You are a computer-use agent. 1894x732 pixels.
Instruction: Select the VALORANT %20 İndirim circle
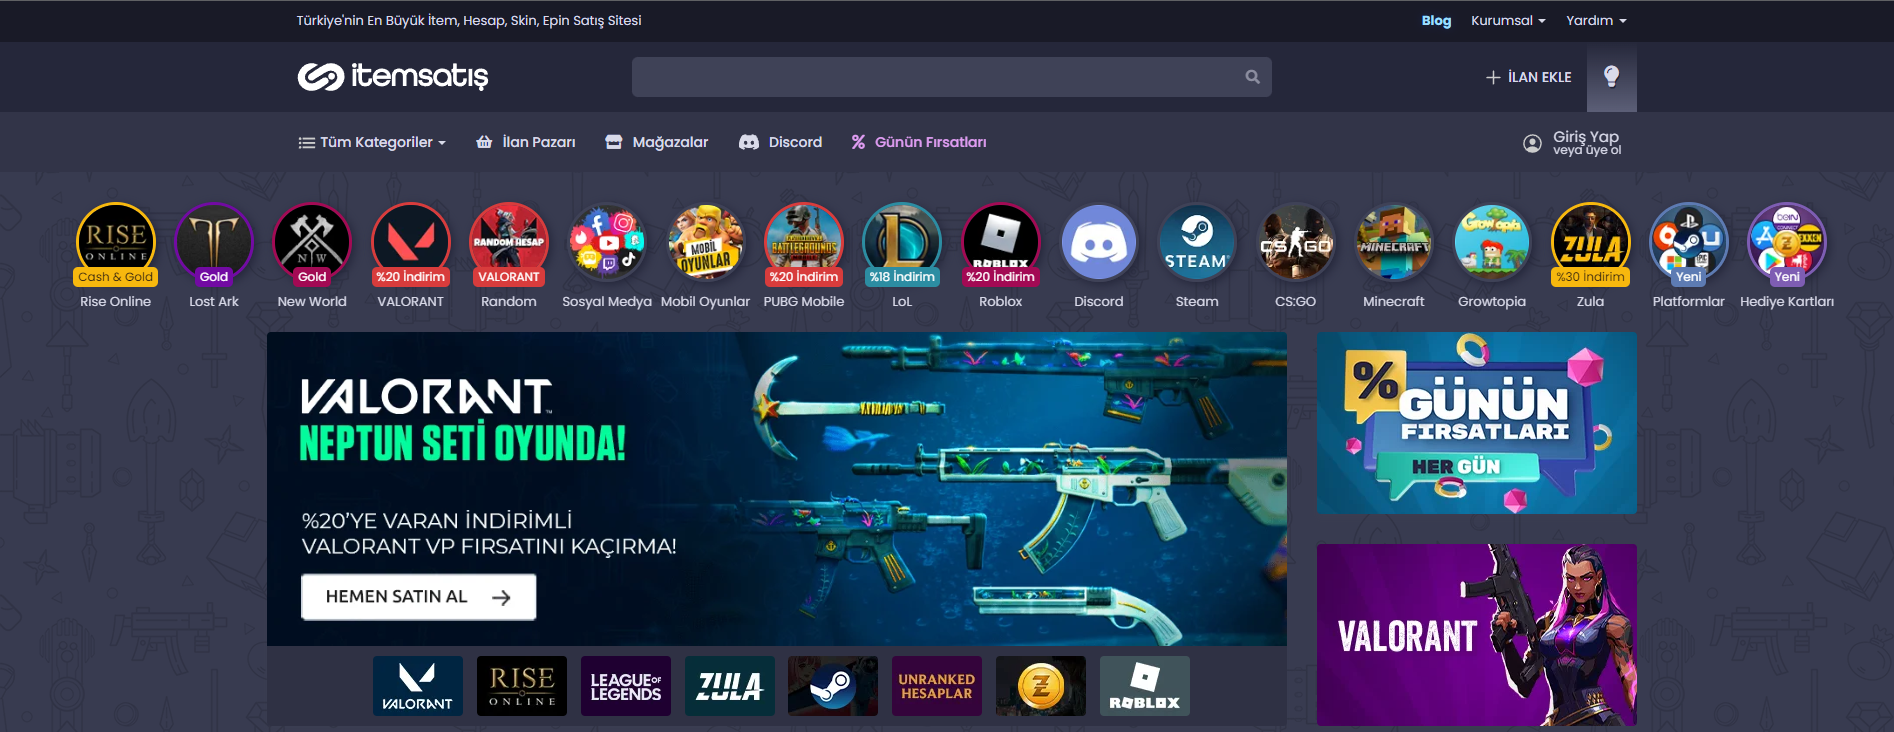tap(410, 243)
